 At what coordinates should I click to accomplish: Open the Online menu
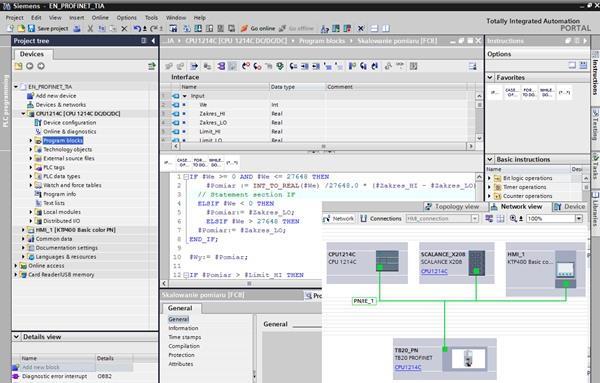pos(100,18)
